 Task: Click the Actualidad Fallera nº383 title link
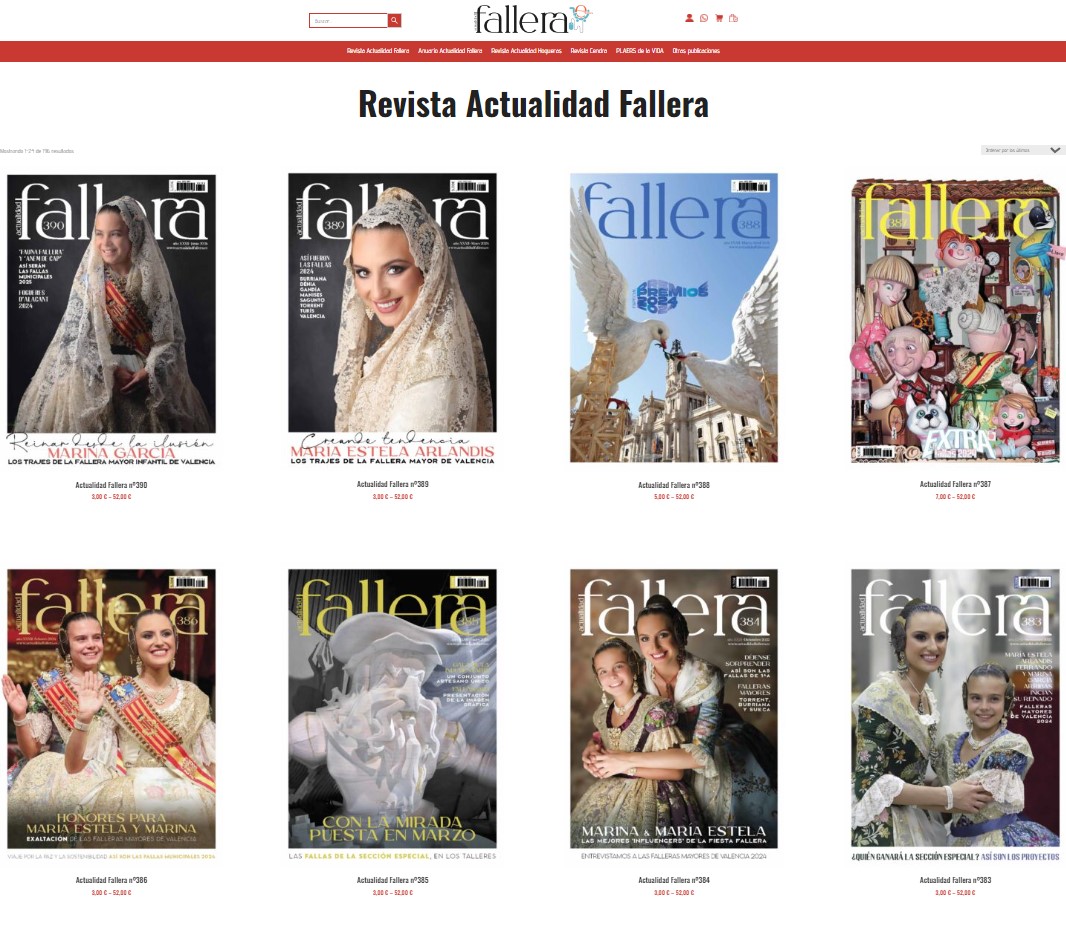[955, 880]
